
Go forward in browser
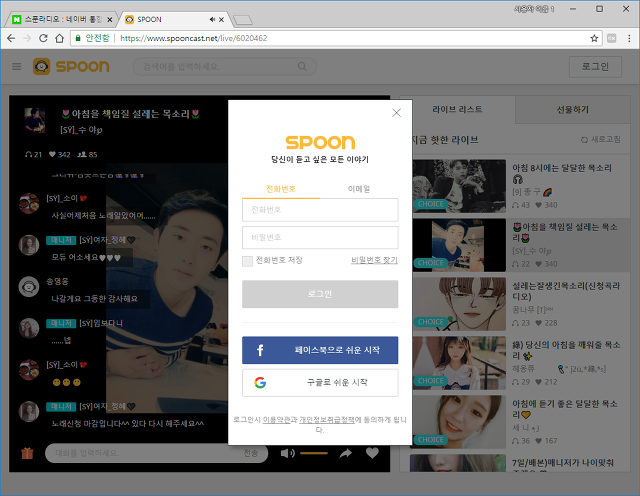click(x=27, y=38)
